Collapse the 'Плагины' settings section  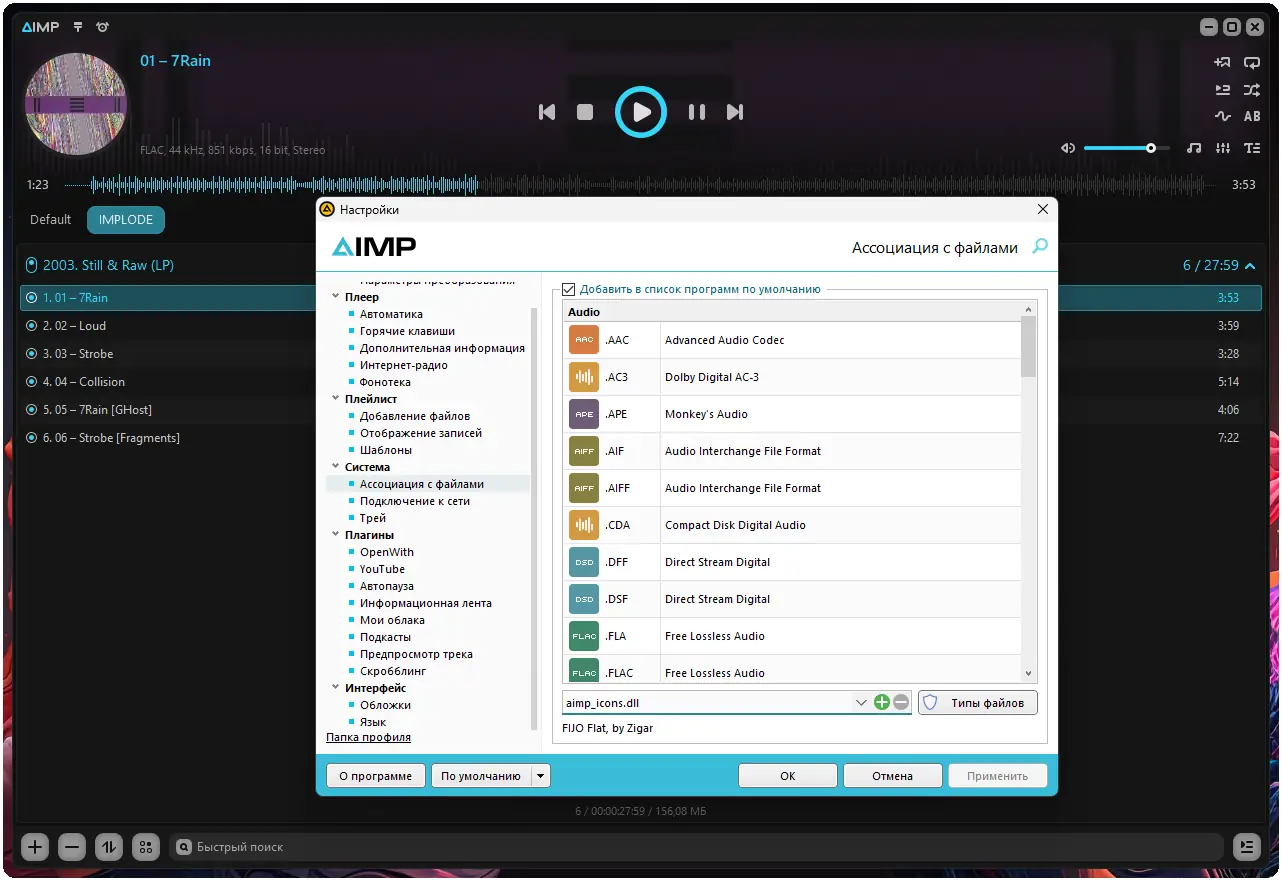coord(336,535)
